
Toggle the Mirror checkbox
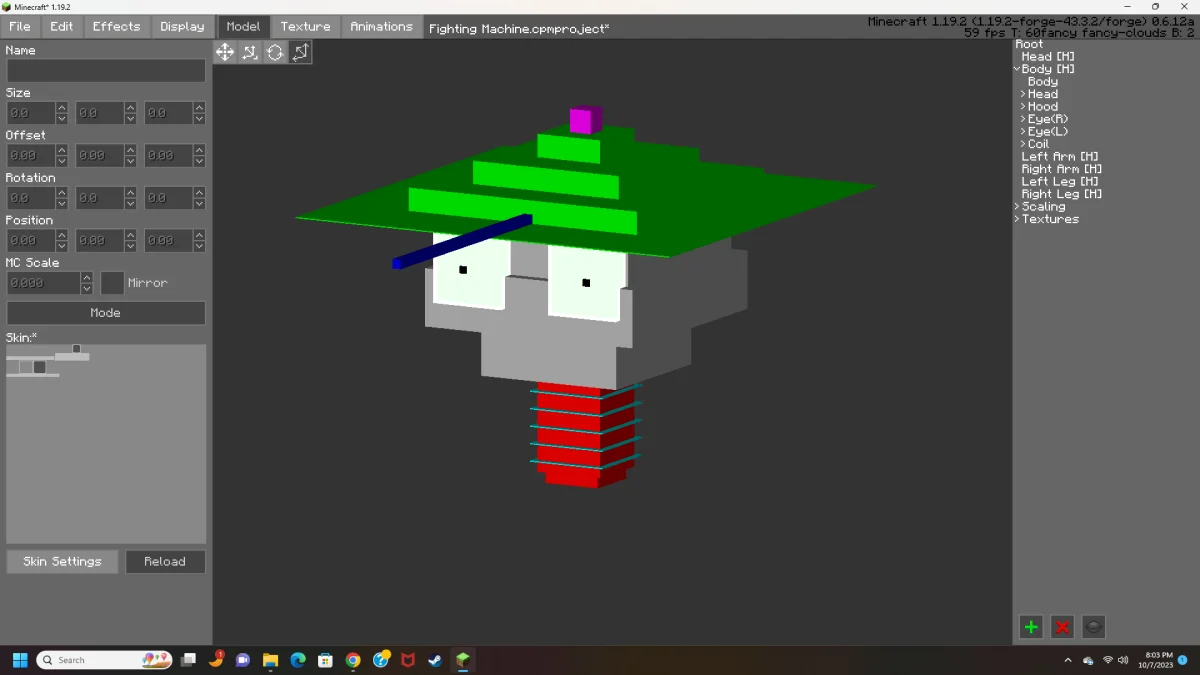pyautogui.click(x=113, y=283)
